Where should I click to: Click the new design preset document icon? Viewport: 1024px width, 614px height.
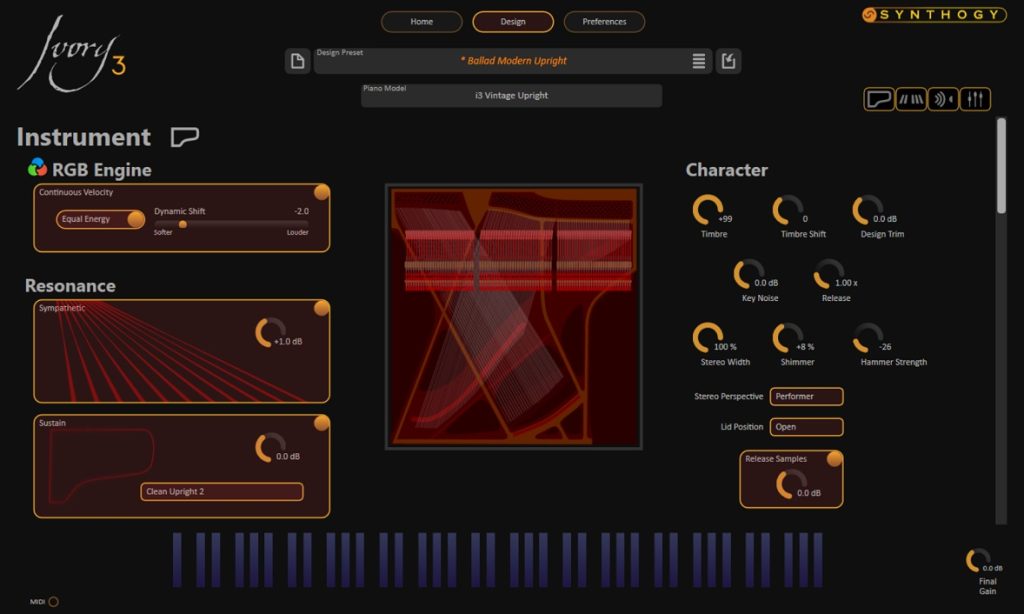pos(297,62)
